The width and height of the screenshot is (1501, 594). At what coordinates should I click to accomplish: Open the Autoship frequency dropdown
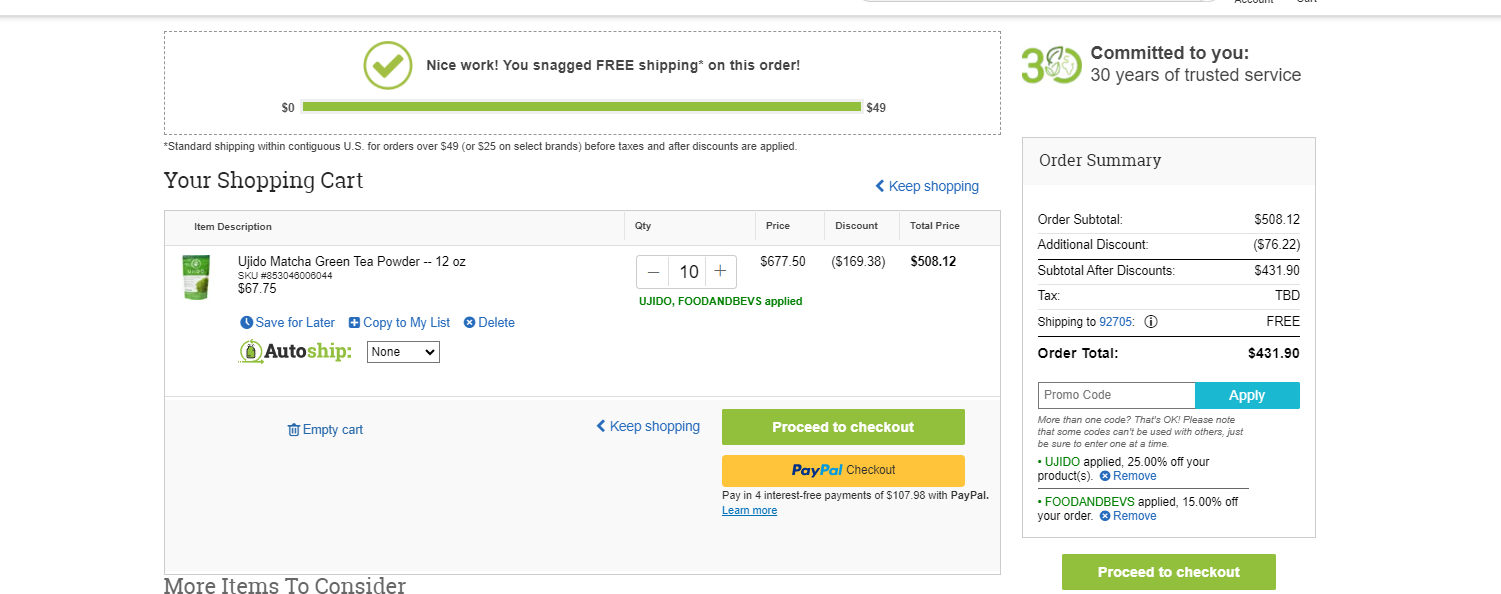coord(403,352)
